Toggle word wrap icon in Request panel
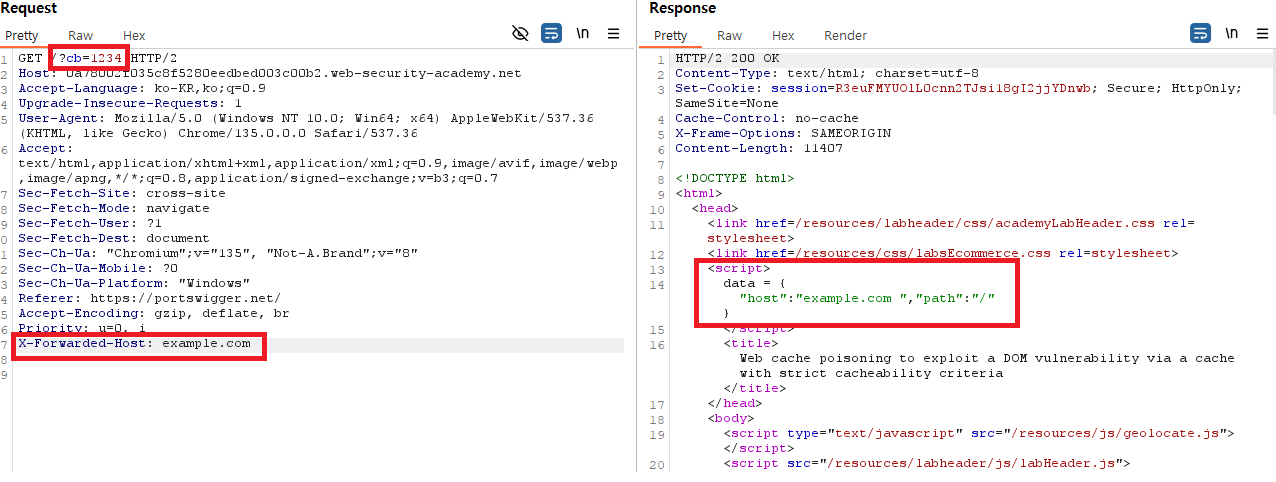 click(551, 33)
